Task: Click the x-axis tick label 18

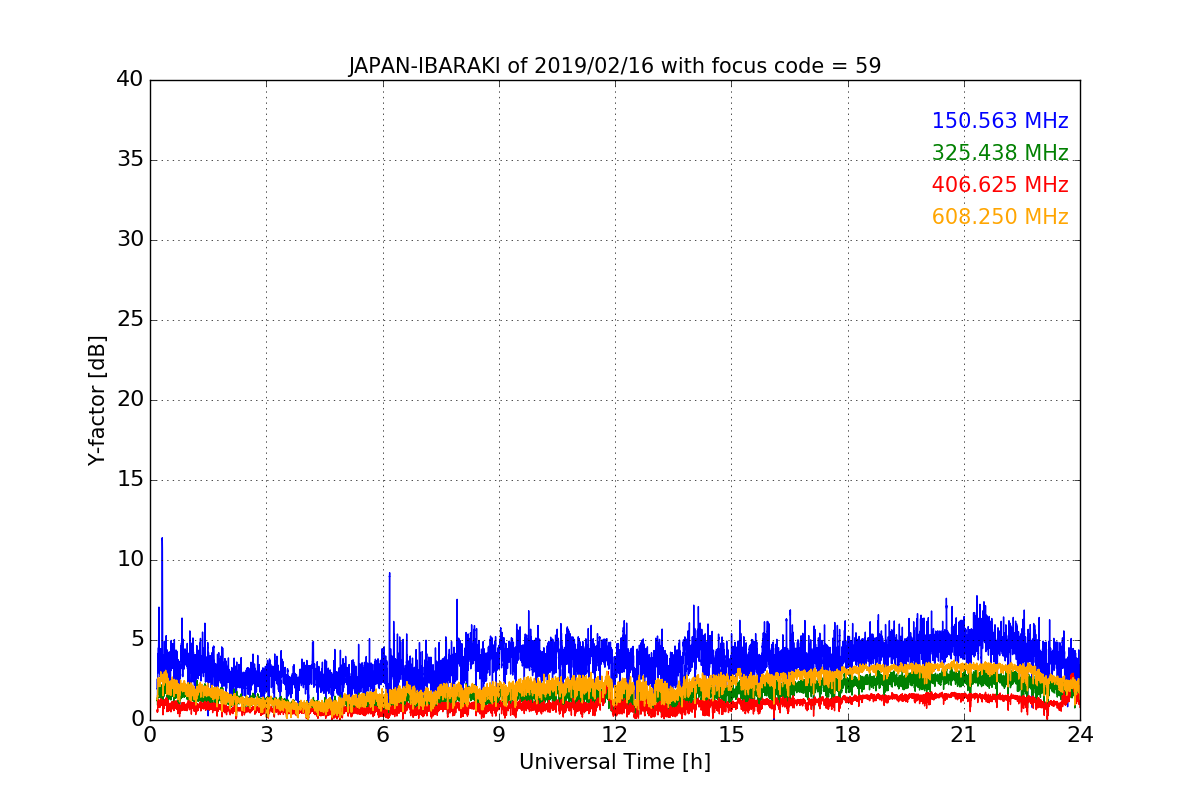Action: 848,735
